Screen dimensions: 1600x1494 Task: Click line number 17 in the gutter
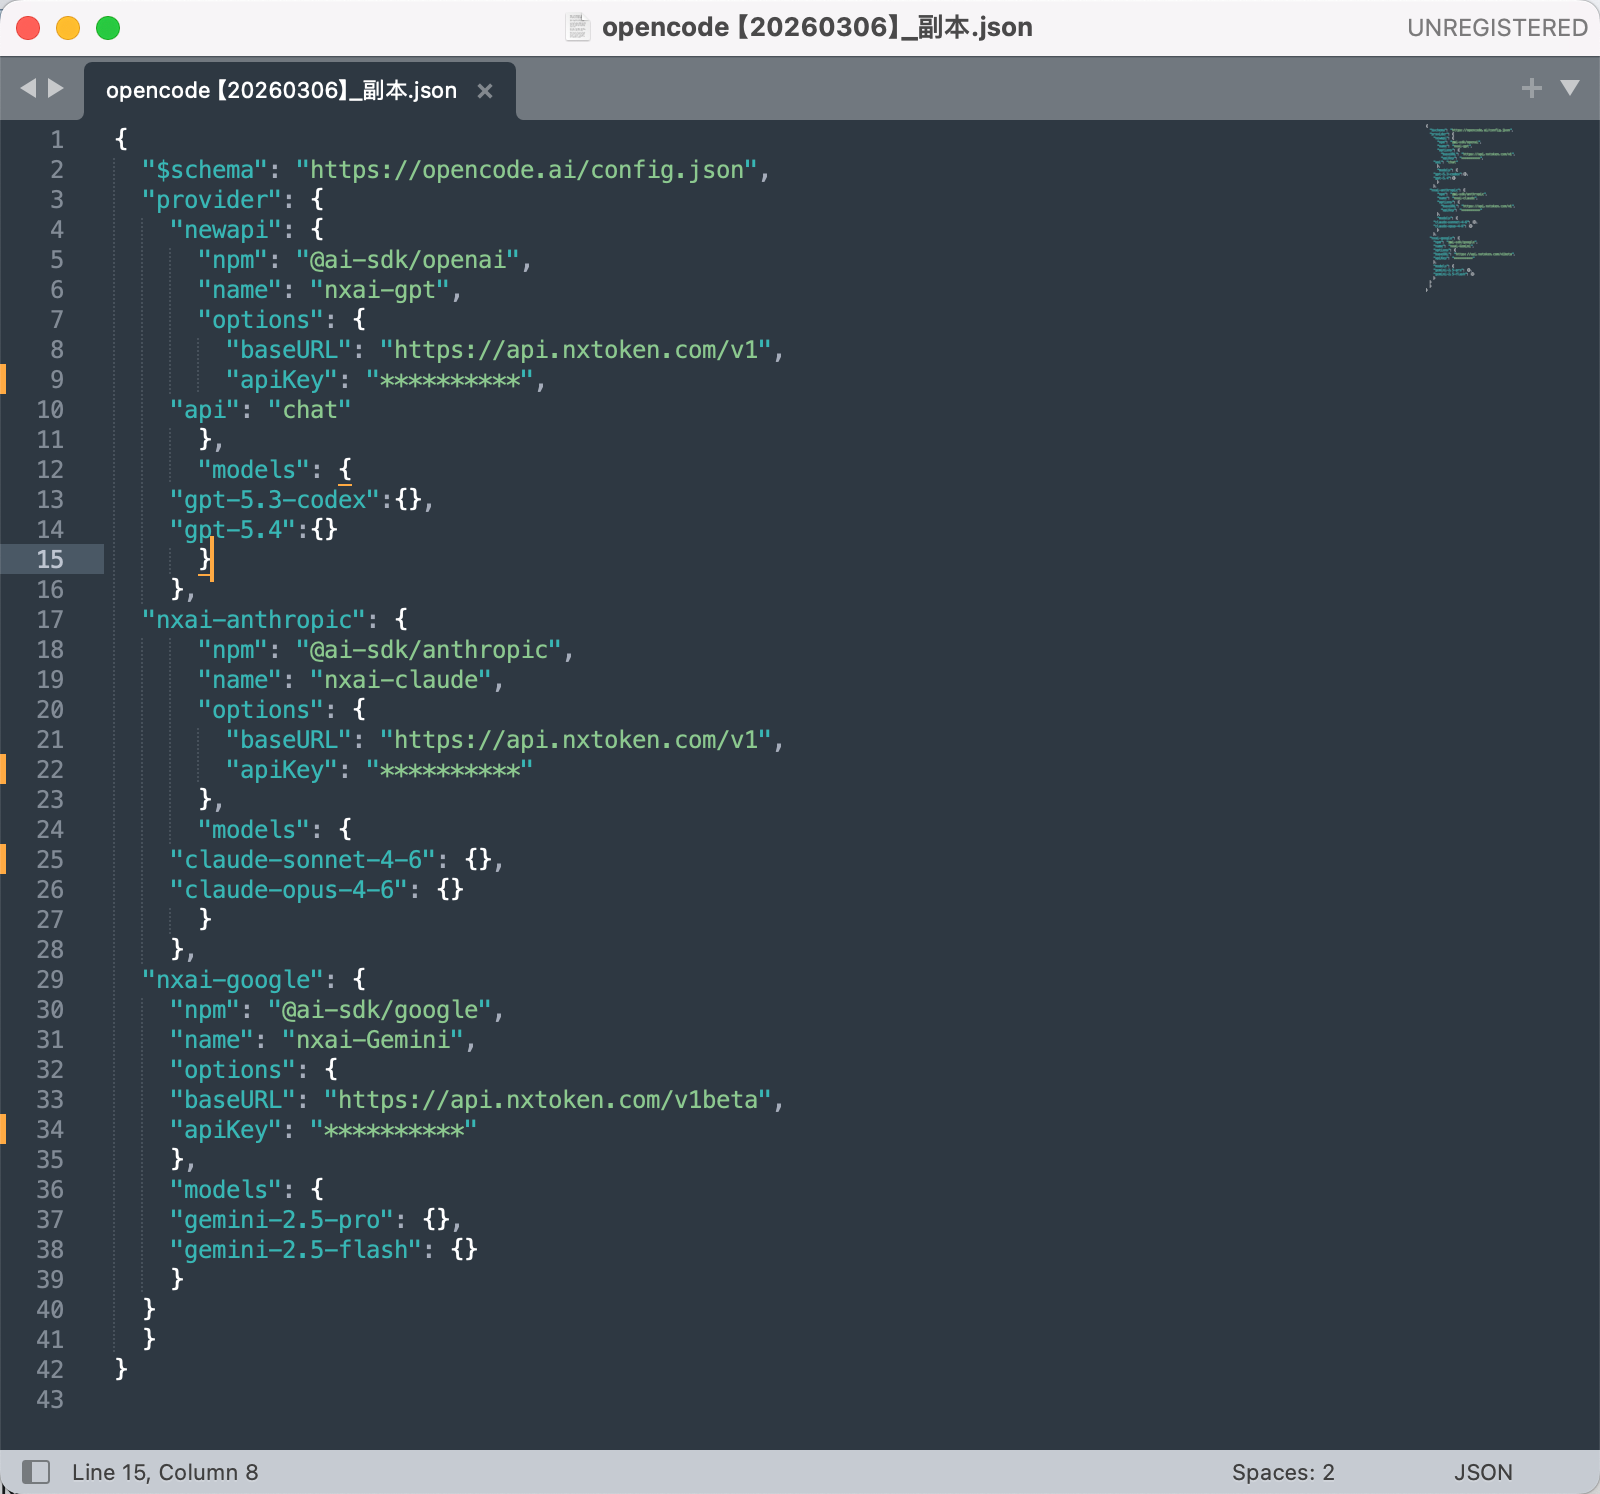click(50, 620)
